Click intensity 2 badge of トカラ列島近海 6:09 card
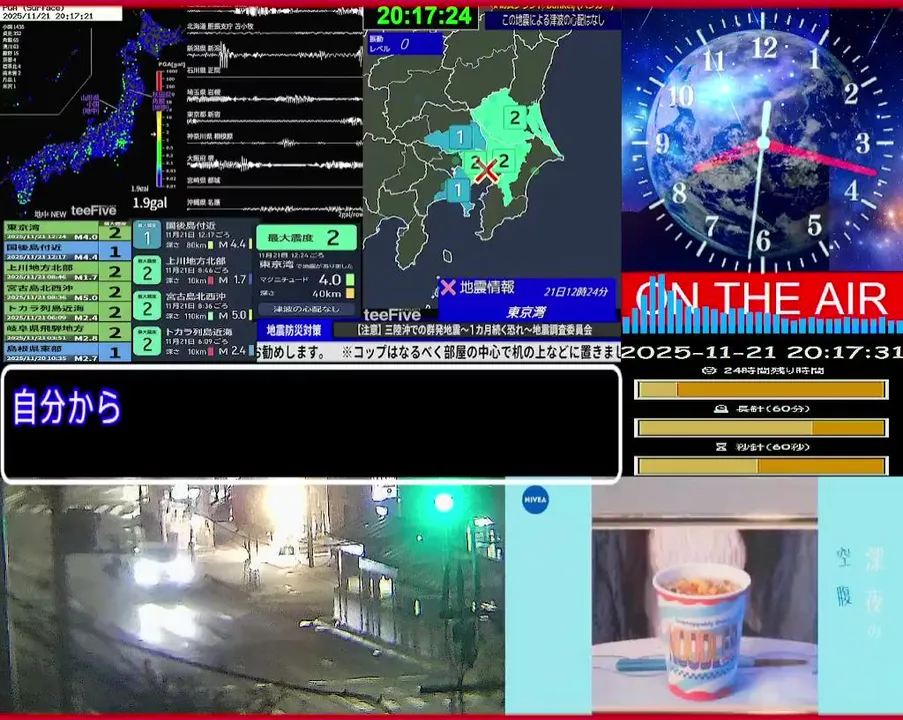 pyautogui.click(x=147, y=342)
